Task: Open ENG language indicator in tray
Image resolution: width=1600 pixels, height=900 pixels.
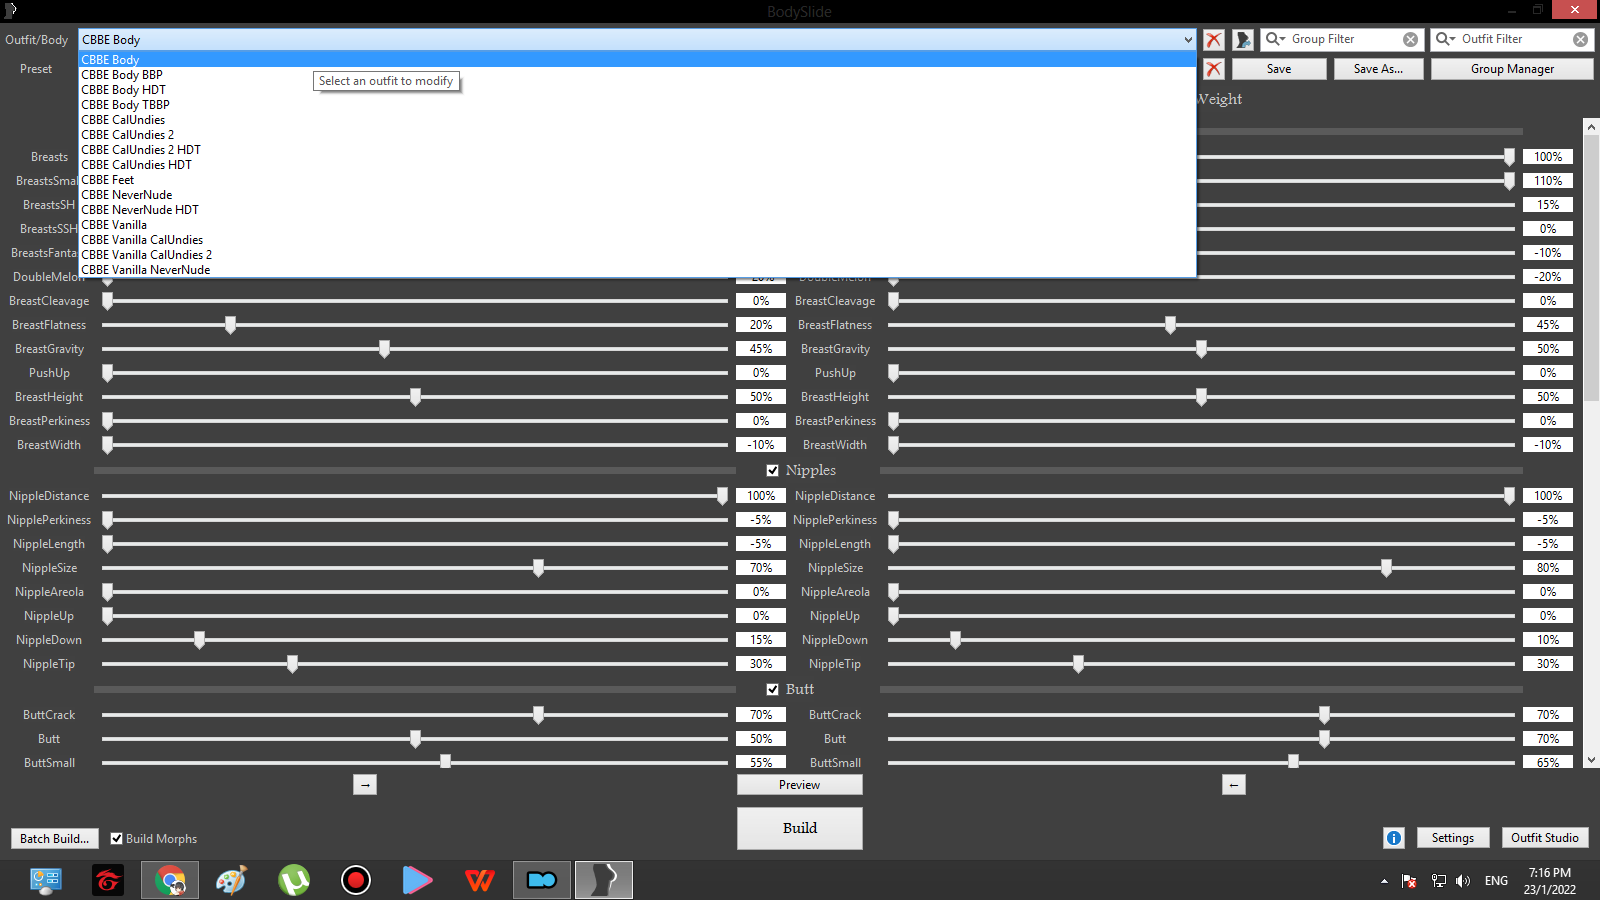Action: click(x=1496, y=881)
